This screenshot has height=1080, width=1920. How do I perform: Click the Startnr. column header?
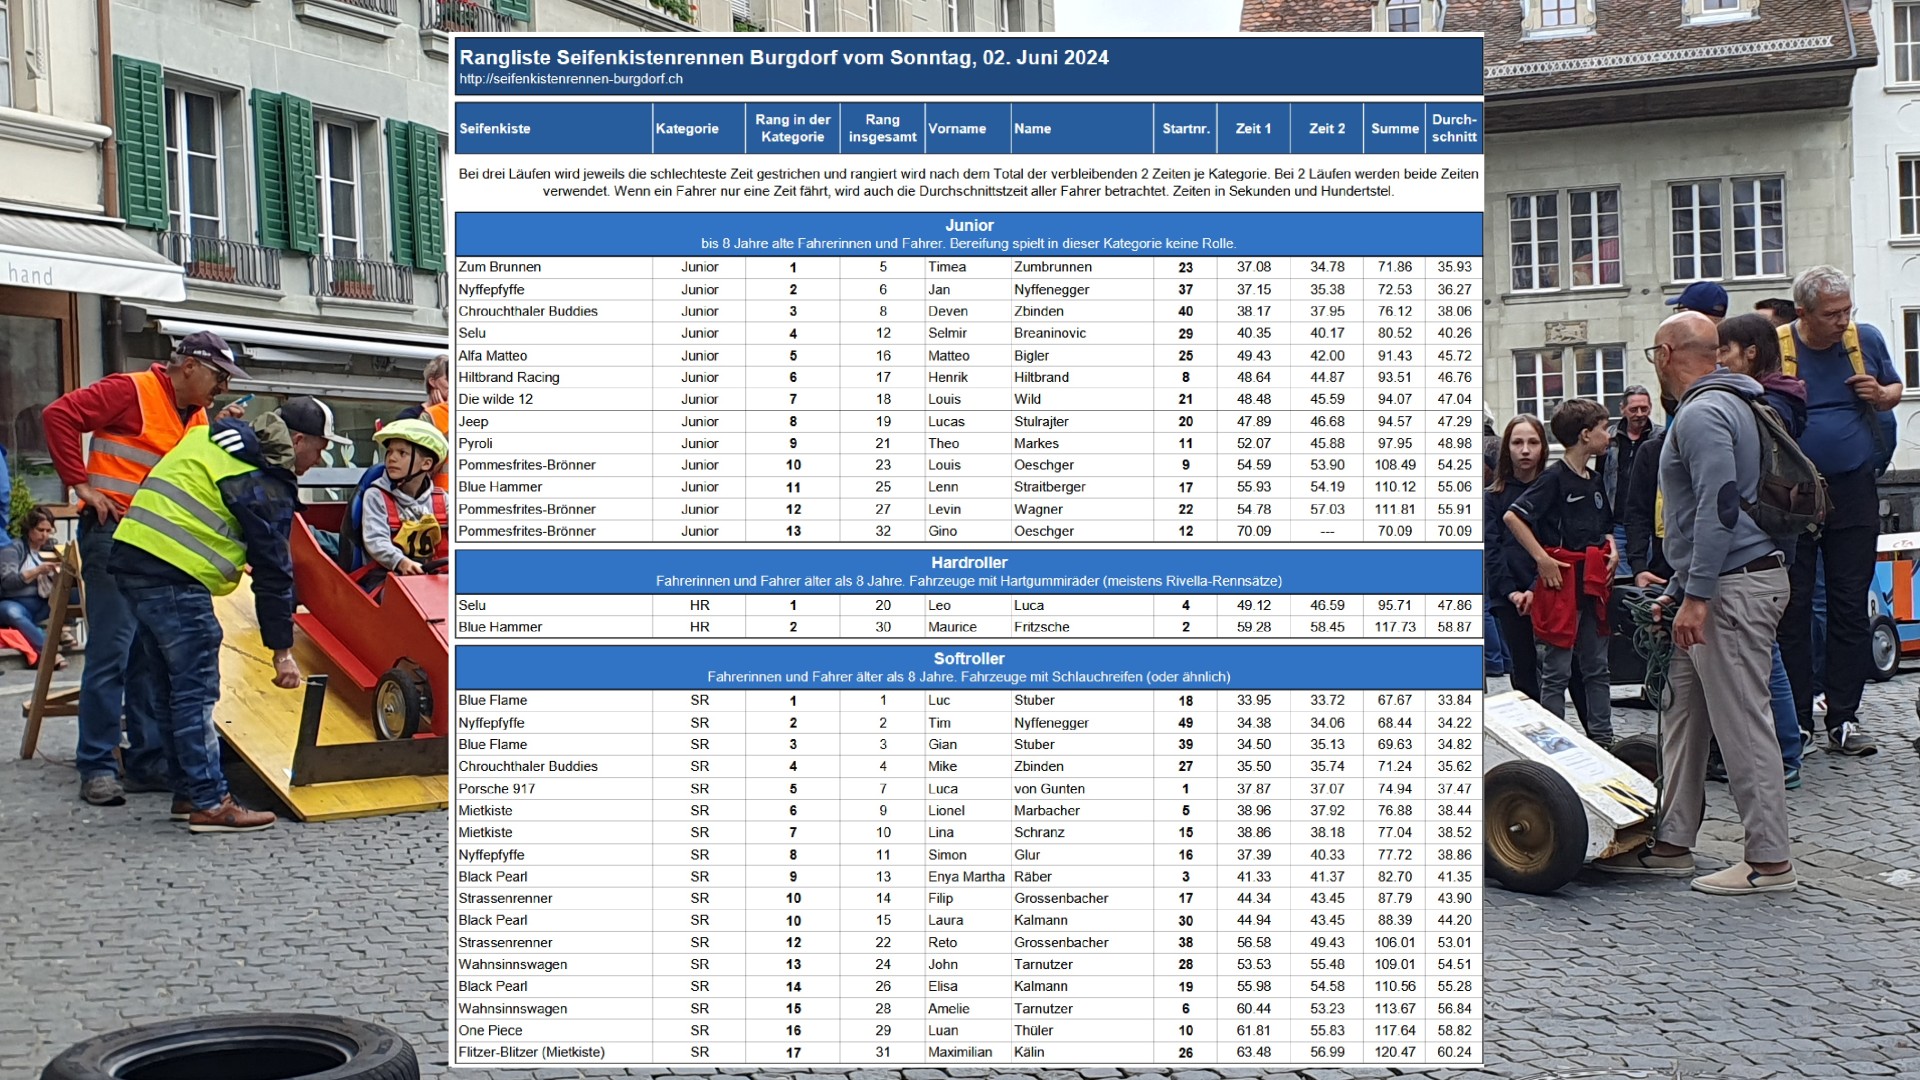click(x=1186, y=129)
